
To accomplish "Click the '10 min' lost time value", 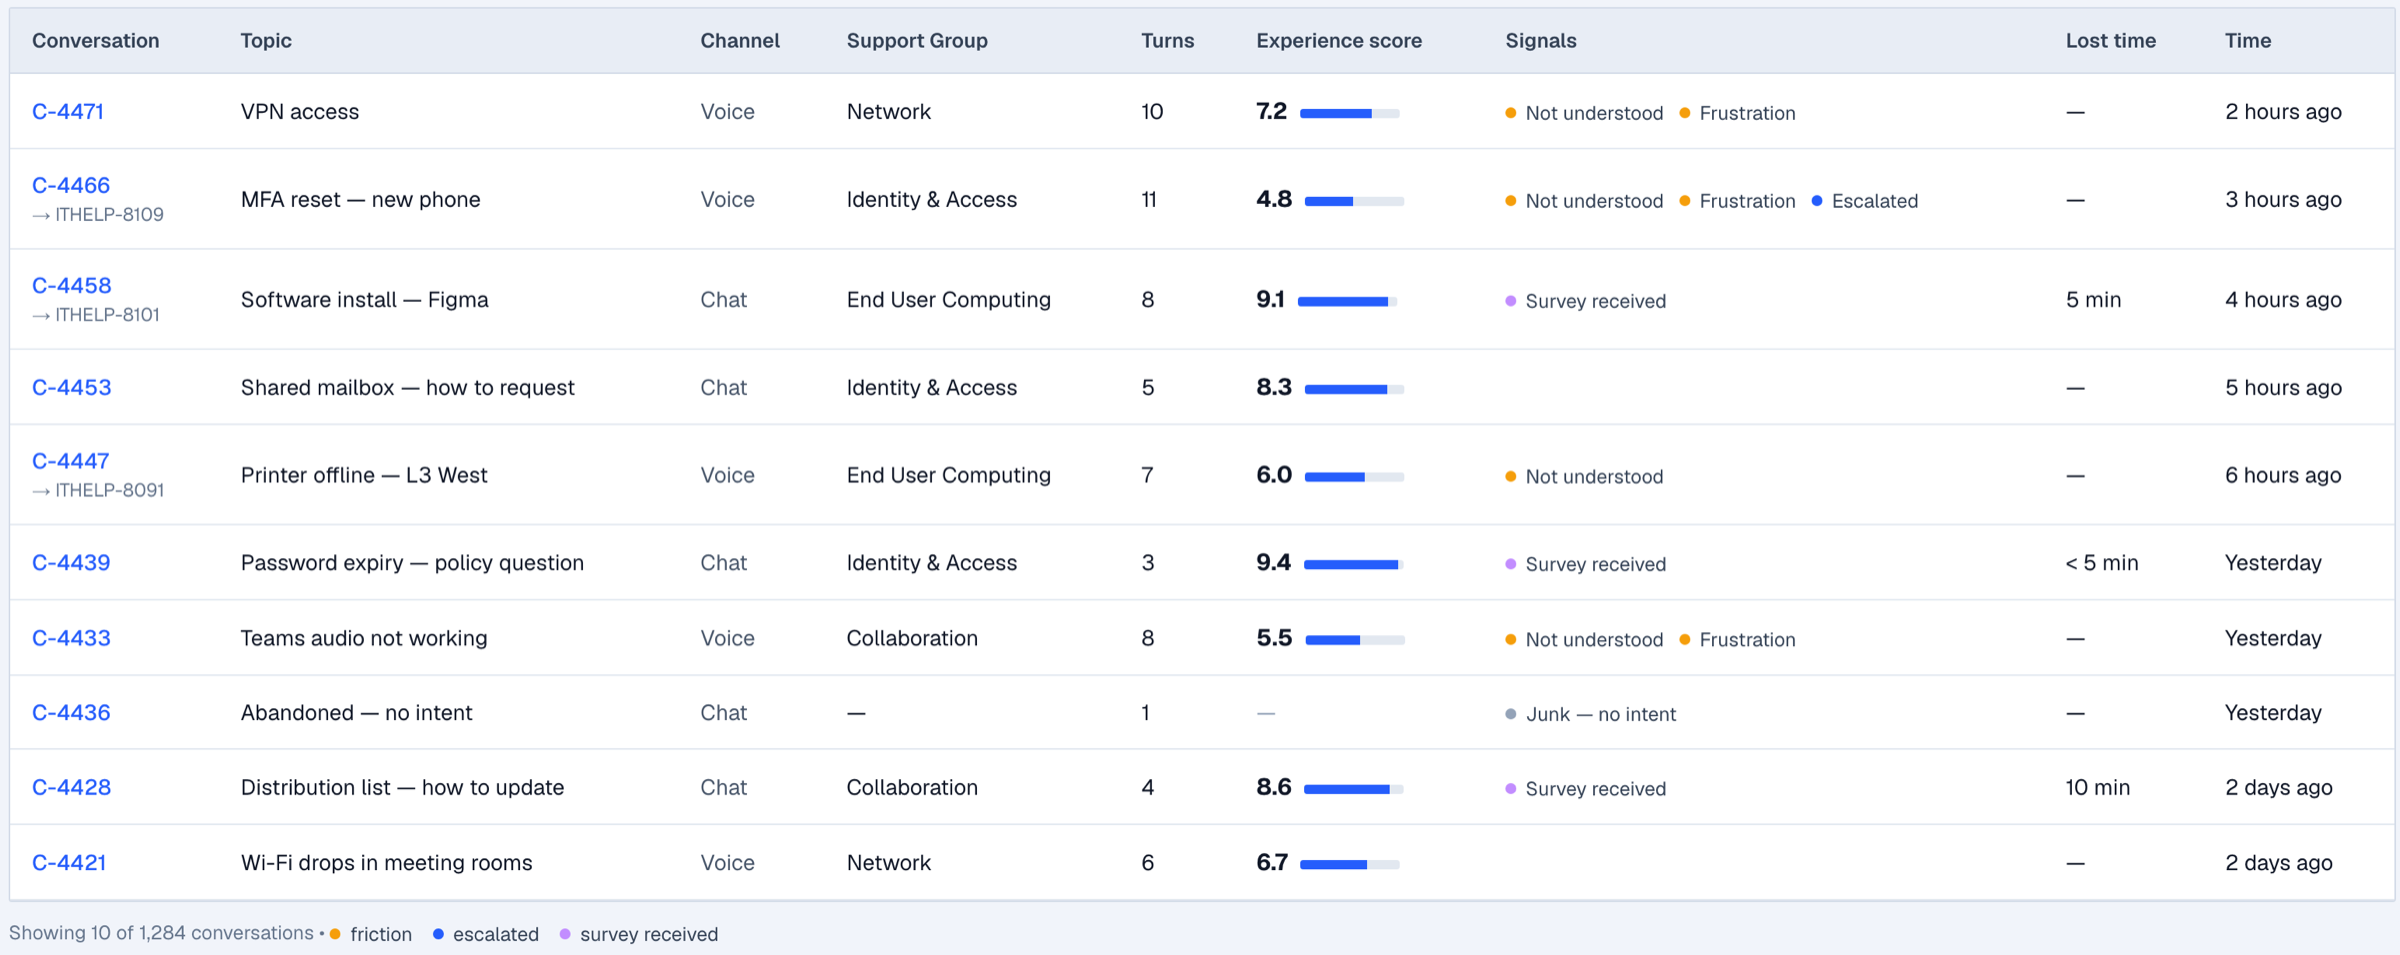I will (2098, 788).
